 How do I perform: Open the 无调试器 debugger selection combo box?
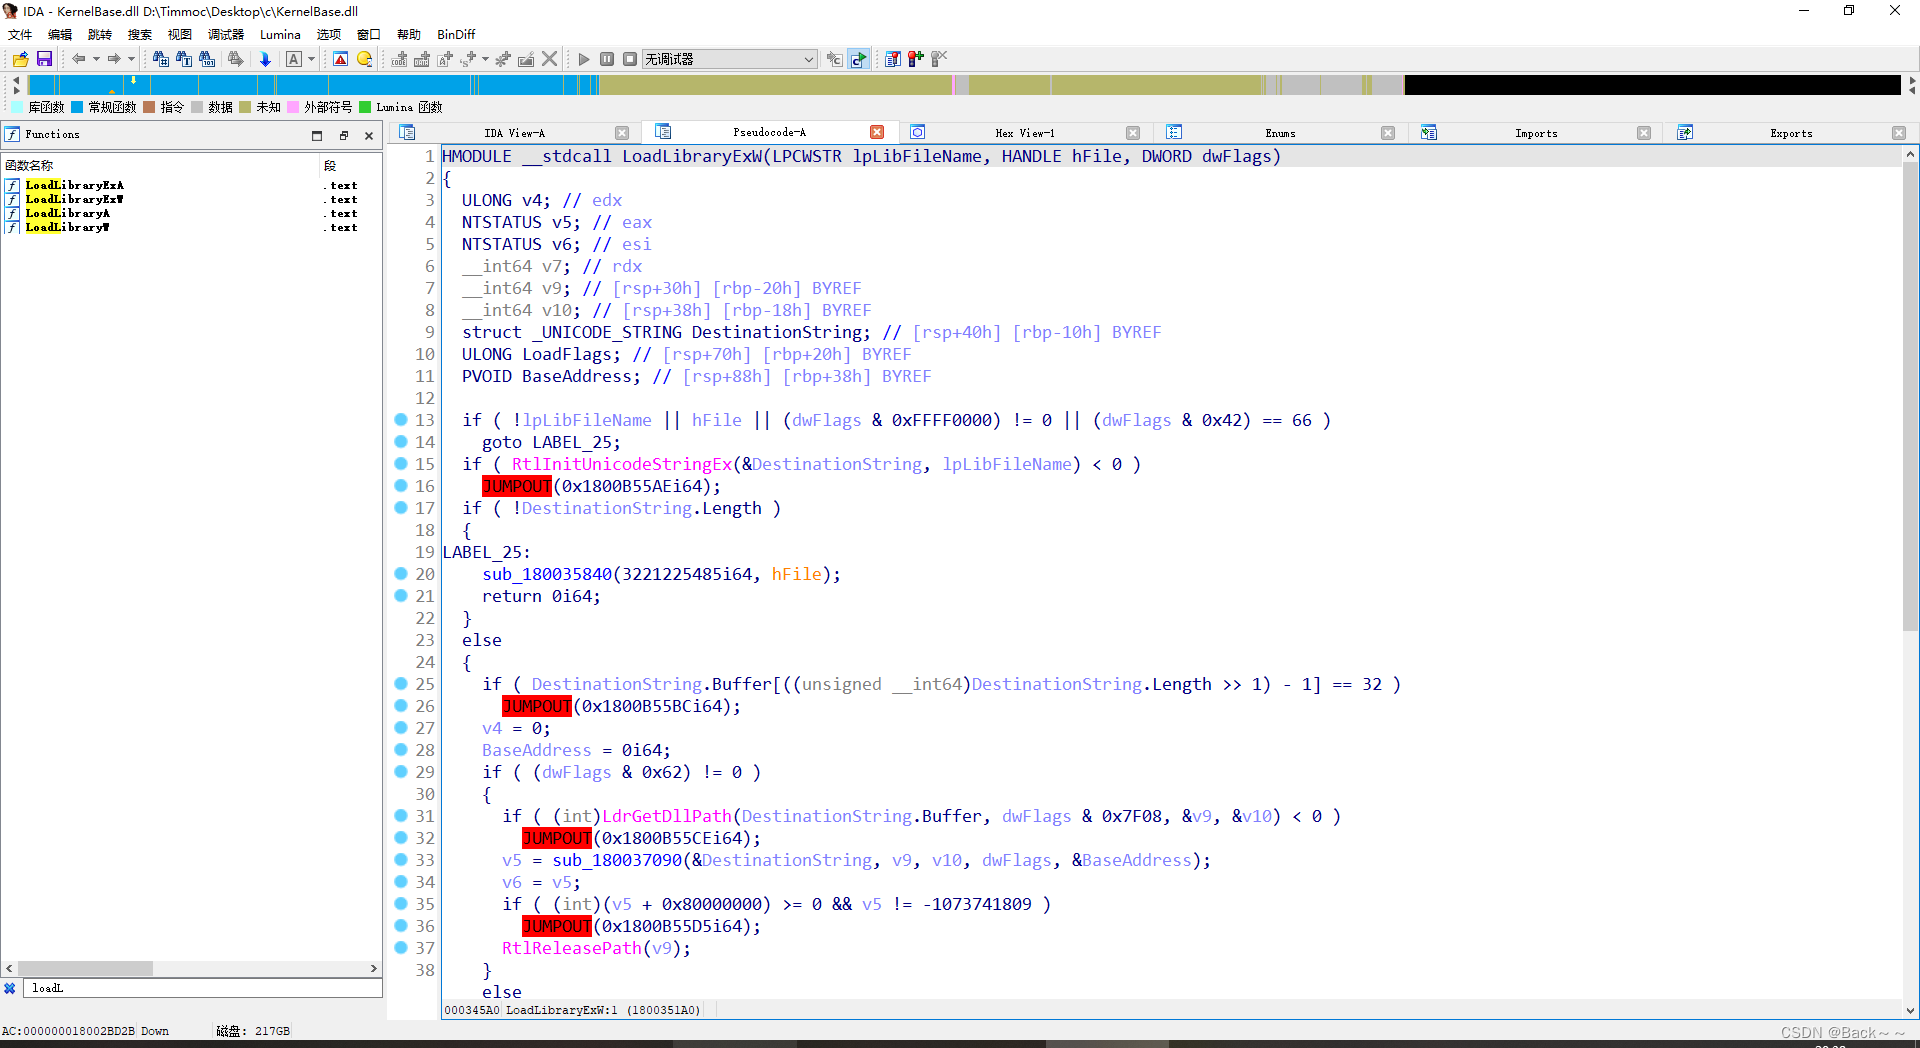coord(729,59)
